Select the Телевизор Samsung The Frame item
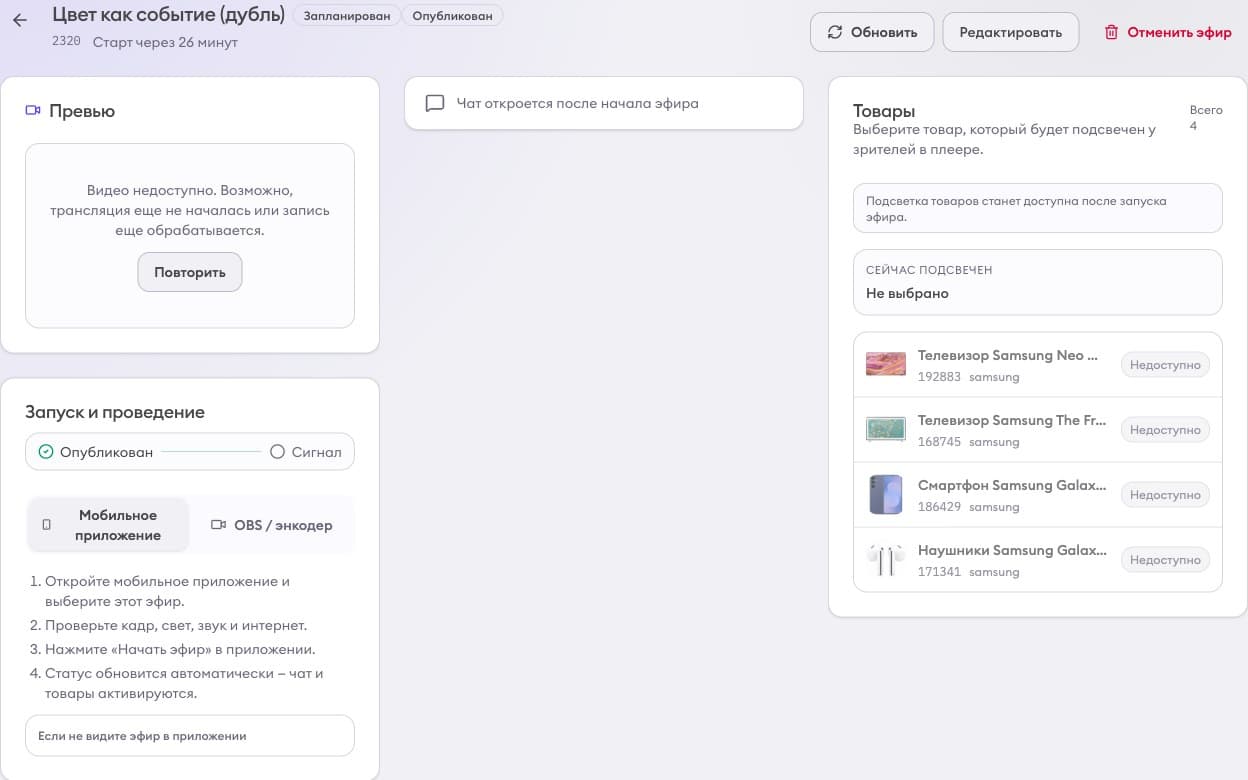Screen dimensions: 1248x780 point(1011,429)
